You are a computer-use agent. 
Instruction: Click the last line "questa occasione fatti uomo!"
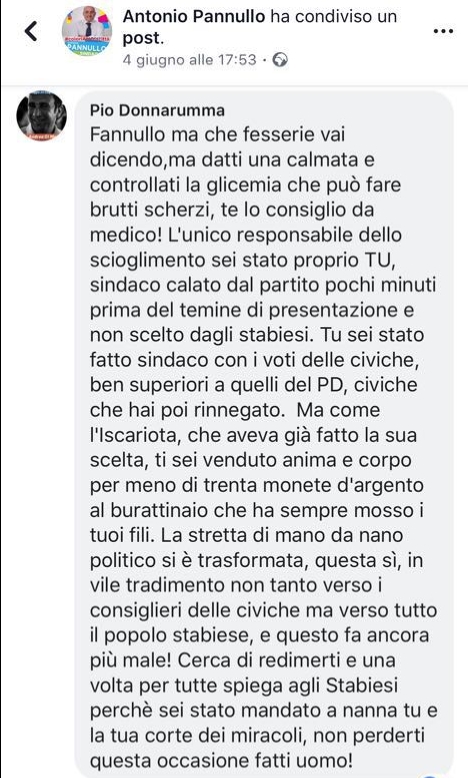[221, 761]
